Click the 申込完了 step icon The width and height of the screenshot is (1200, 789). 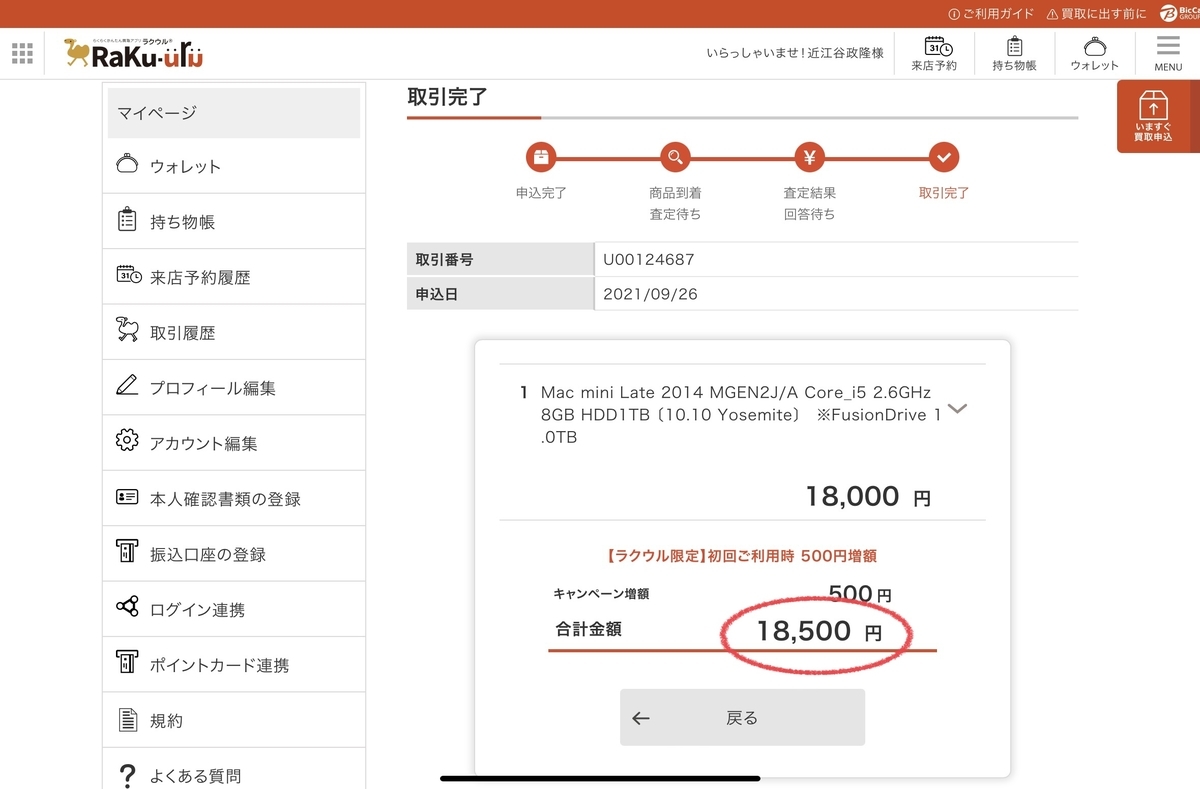click(541, 157)
